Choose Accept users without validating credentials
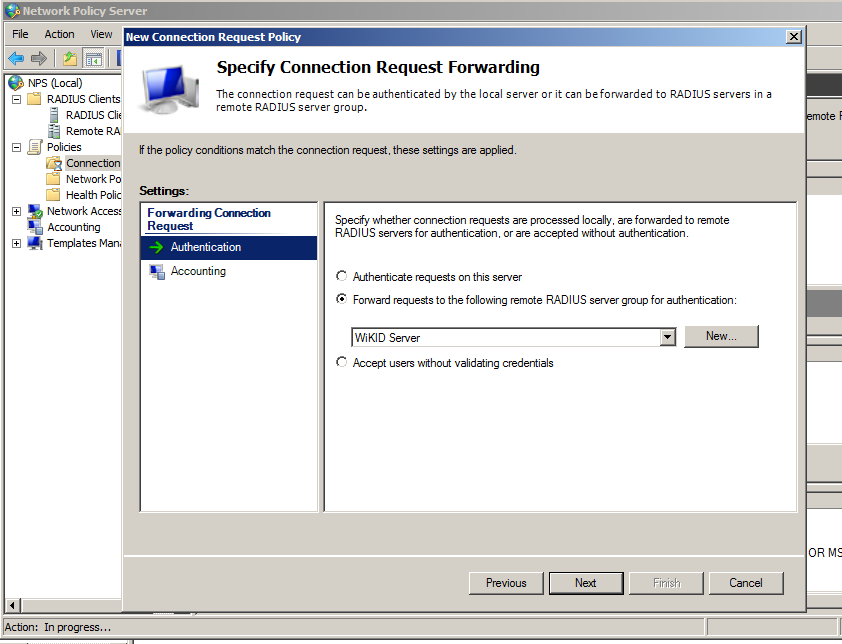This screenshot has width=842, height=644. point(341,361)
